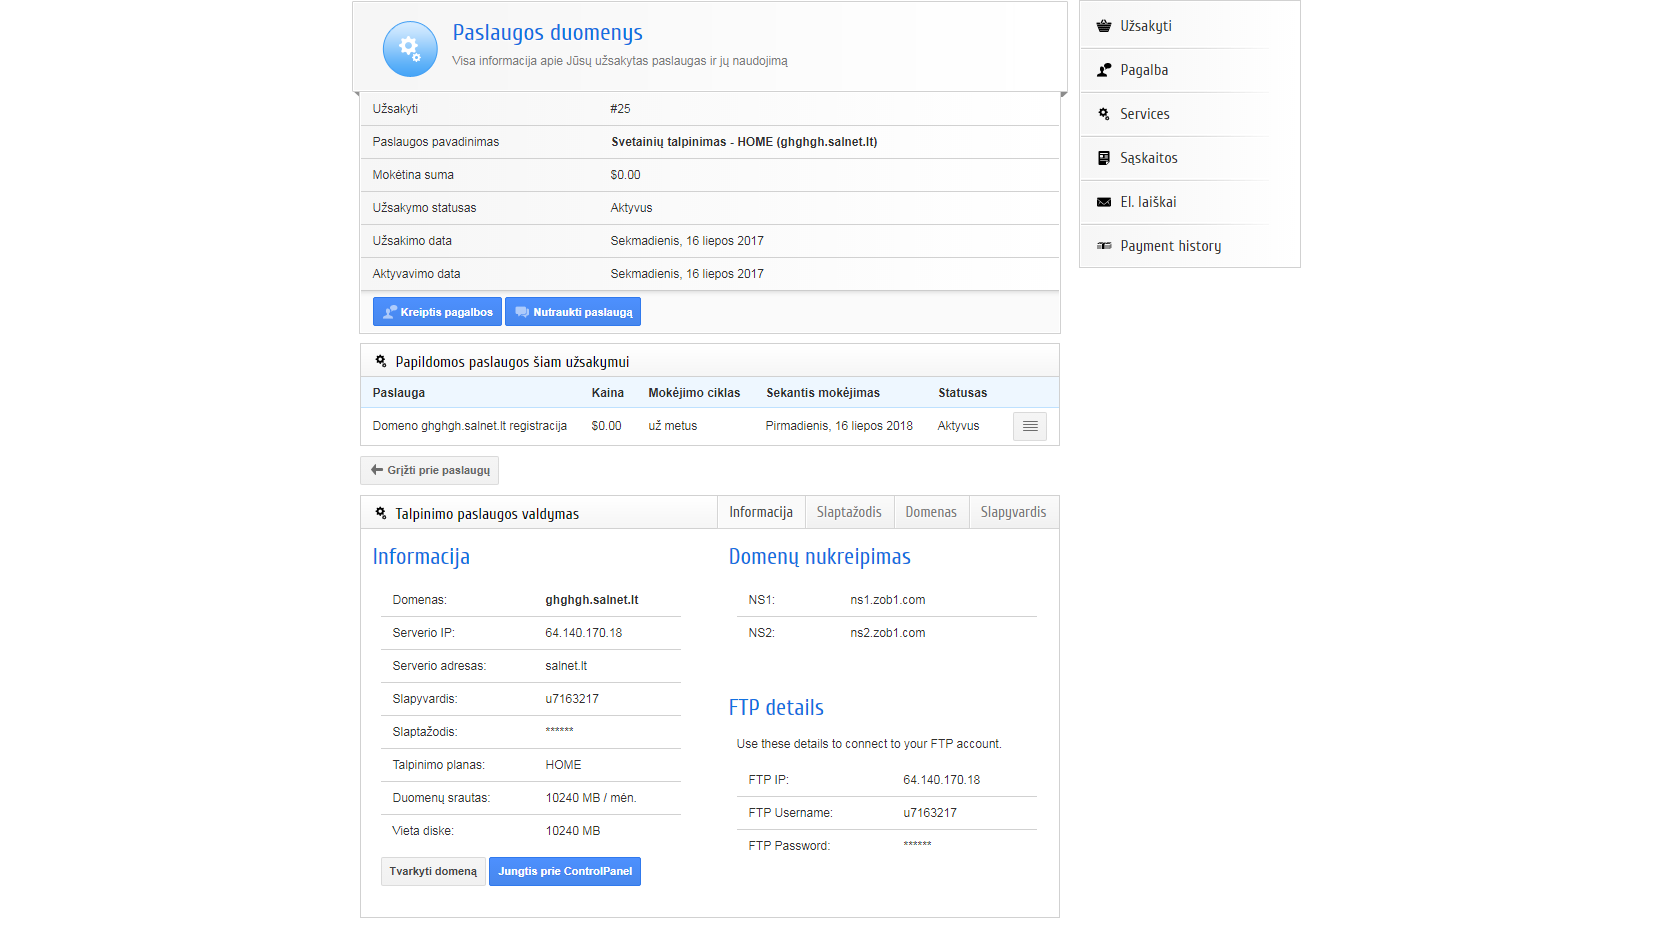Image resolution: width=1658 pixels, height=944 pixels.
Task: Click next payment date 16 liepos 2018
Action: tap(839, 426)
